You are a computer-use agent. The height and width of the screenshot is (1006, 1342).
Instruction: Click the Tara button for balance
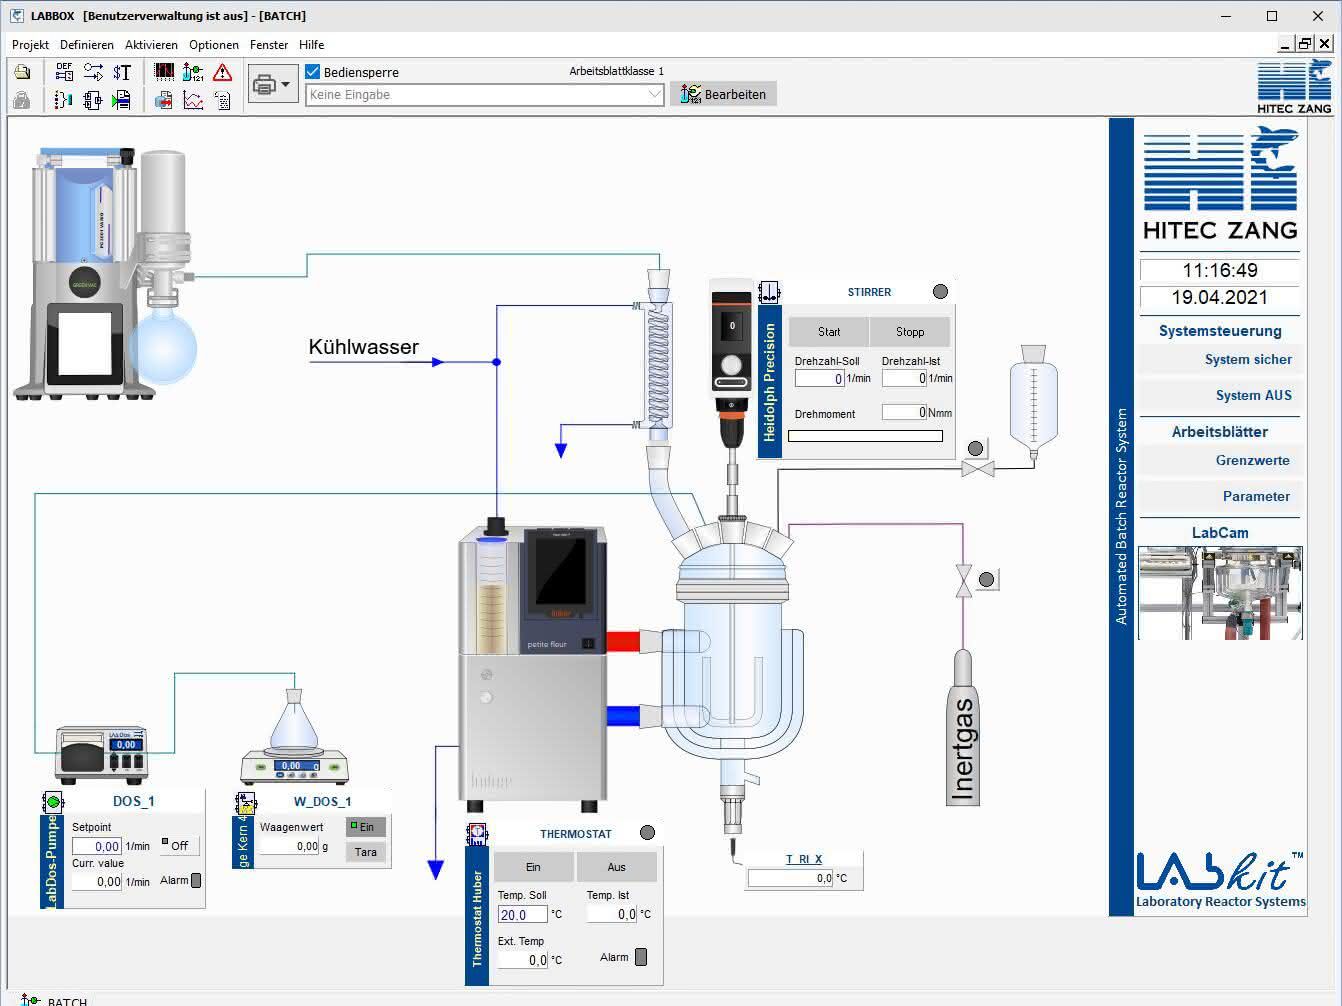366,852
